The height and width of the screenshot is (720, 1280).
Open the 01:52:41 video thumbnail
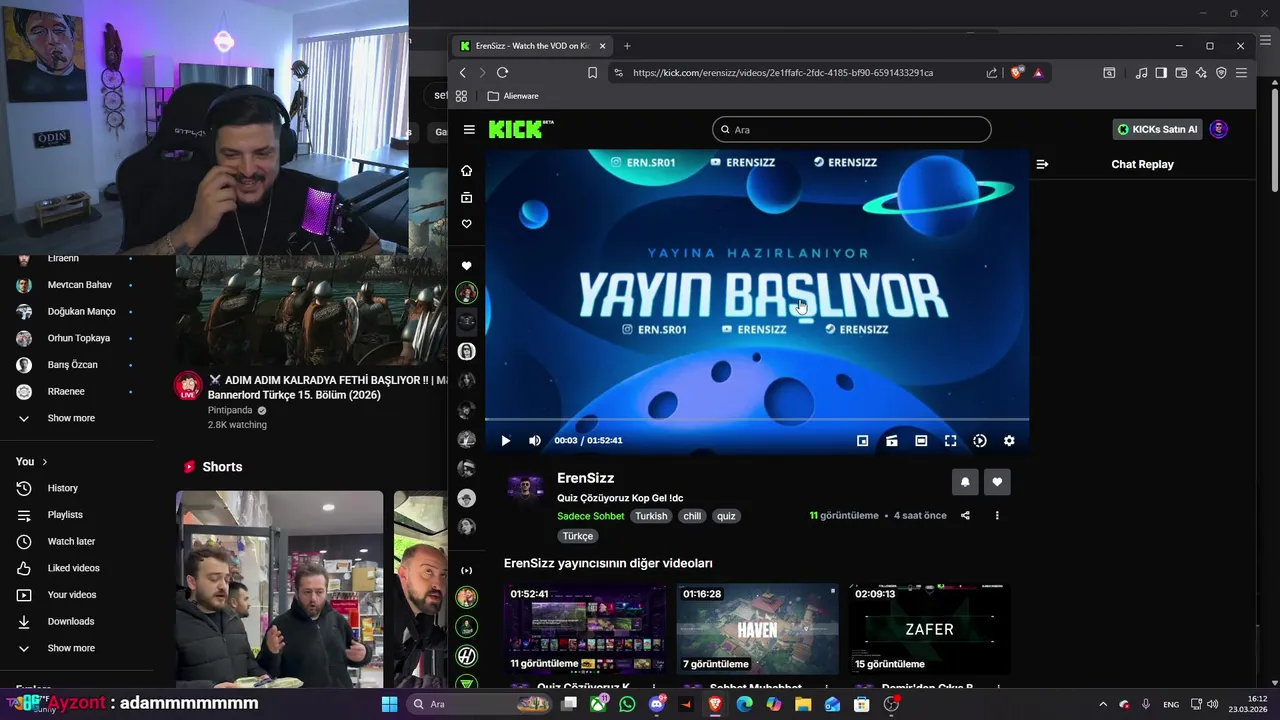pos(585,628)
